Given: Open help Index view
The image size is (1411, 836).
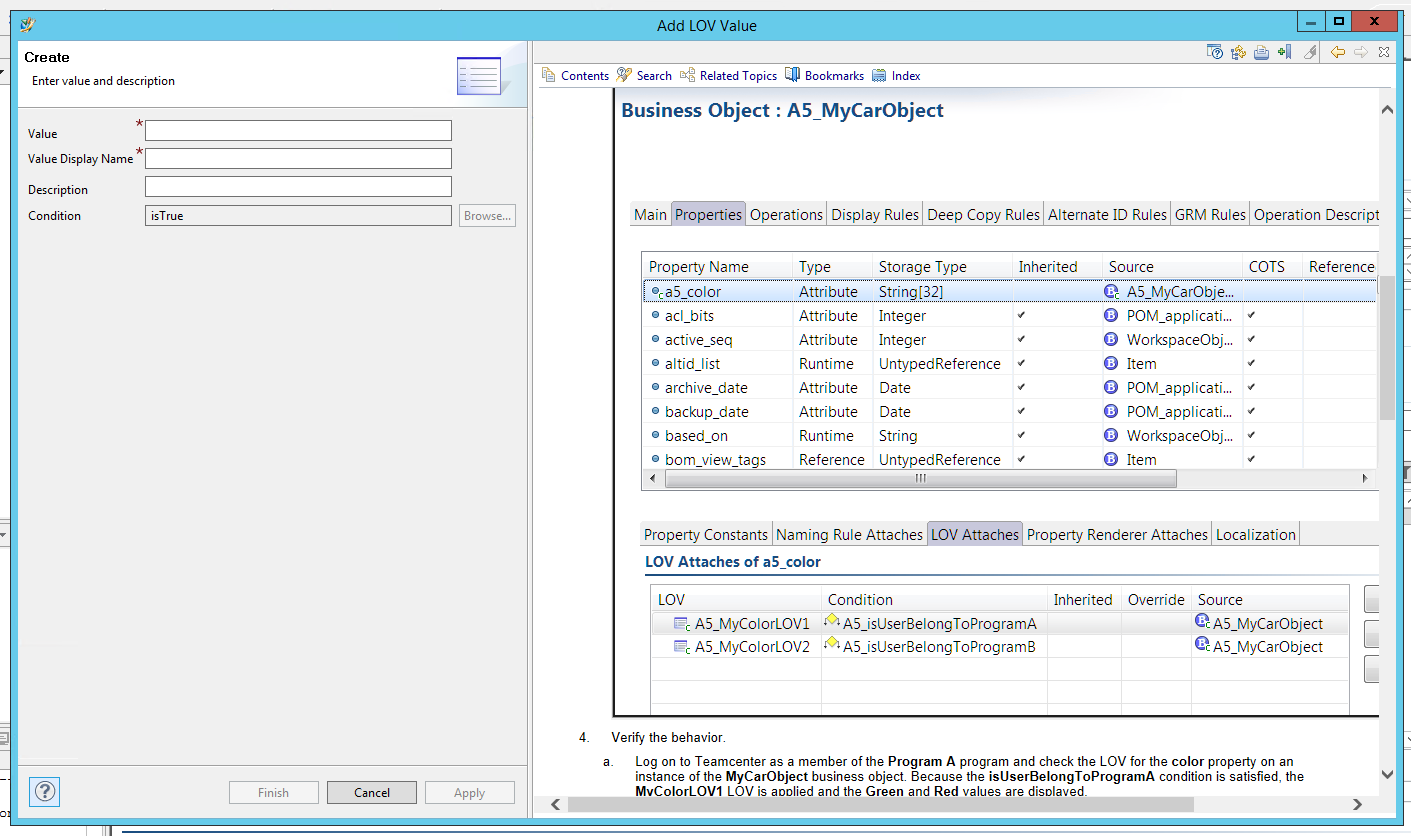Looking at the screenshot, I should click(896, 75).
